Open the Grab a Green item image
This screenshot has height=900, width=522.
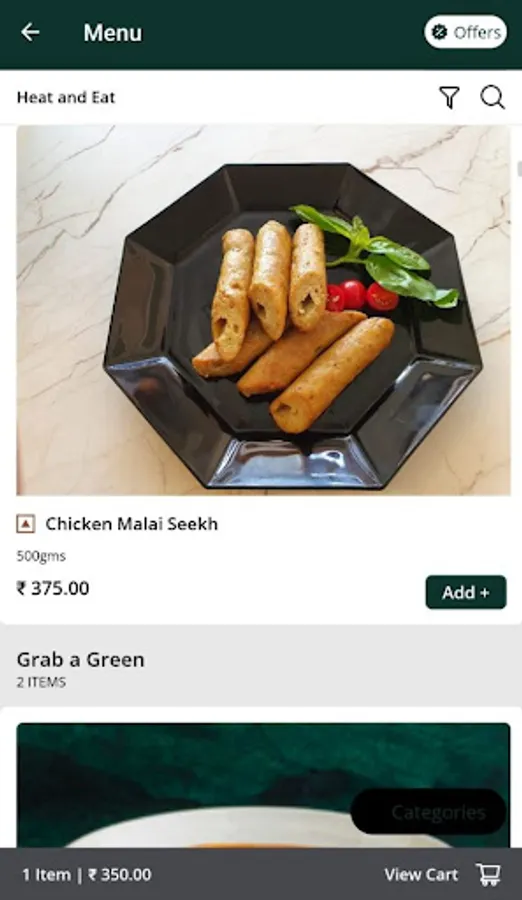[x=263, y=785]
